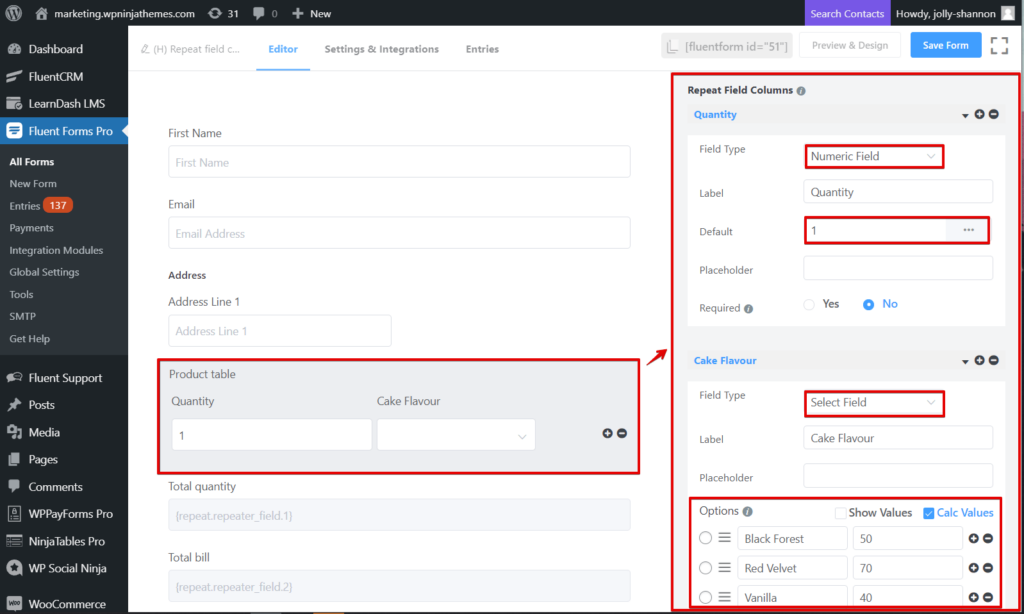
Task: Open Cake Flavour dropdown in Product table
Action: pyautogui.click(x=456, y=435)
